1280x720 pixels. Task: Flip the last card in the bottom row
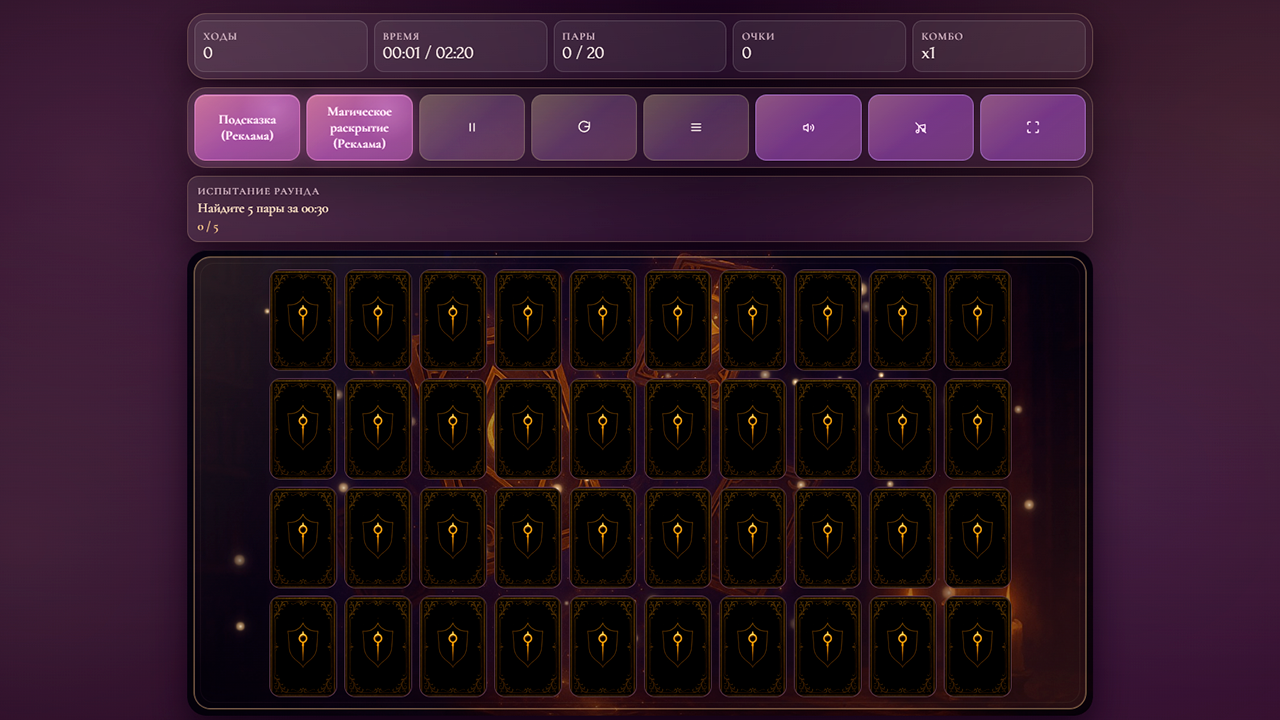977,647
